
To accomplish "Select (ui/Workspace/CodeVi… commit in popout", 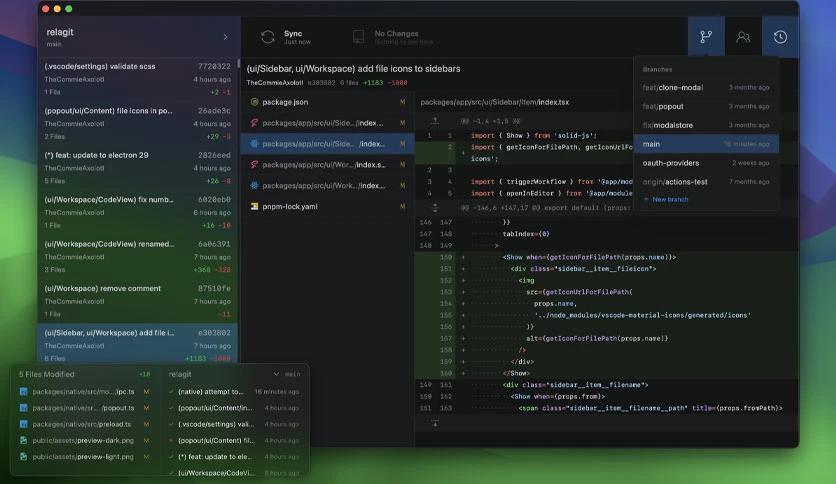I will tap(234, 473).
